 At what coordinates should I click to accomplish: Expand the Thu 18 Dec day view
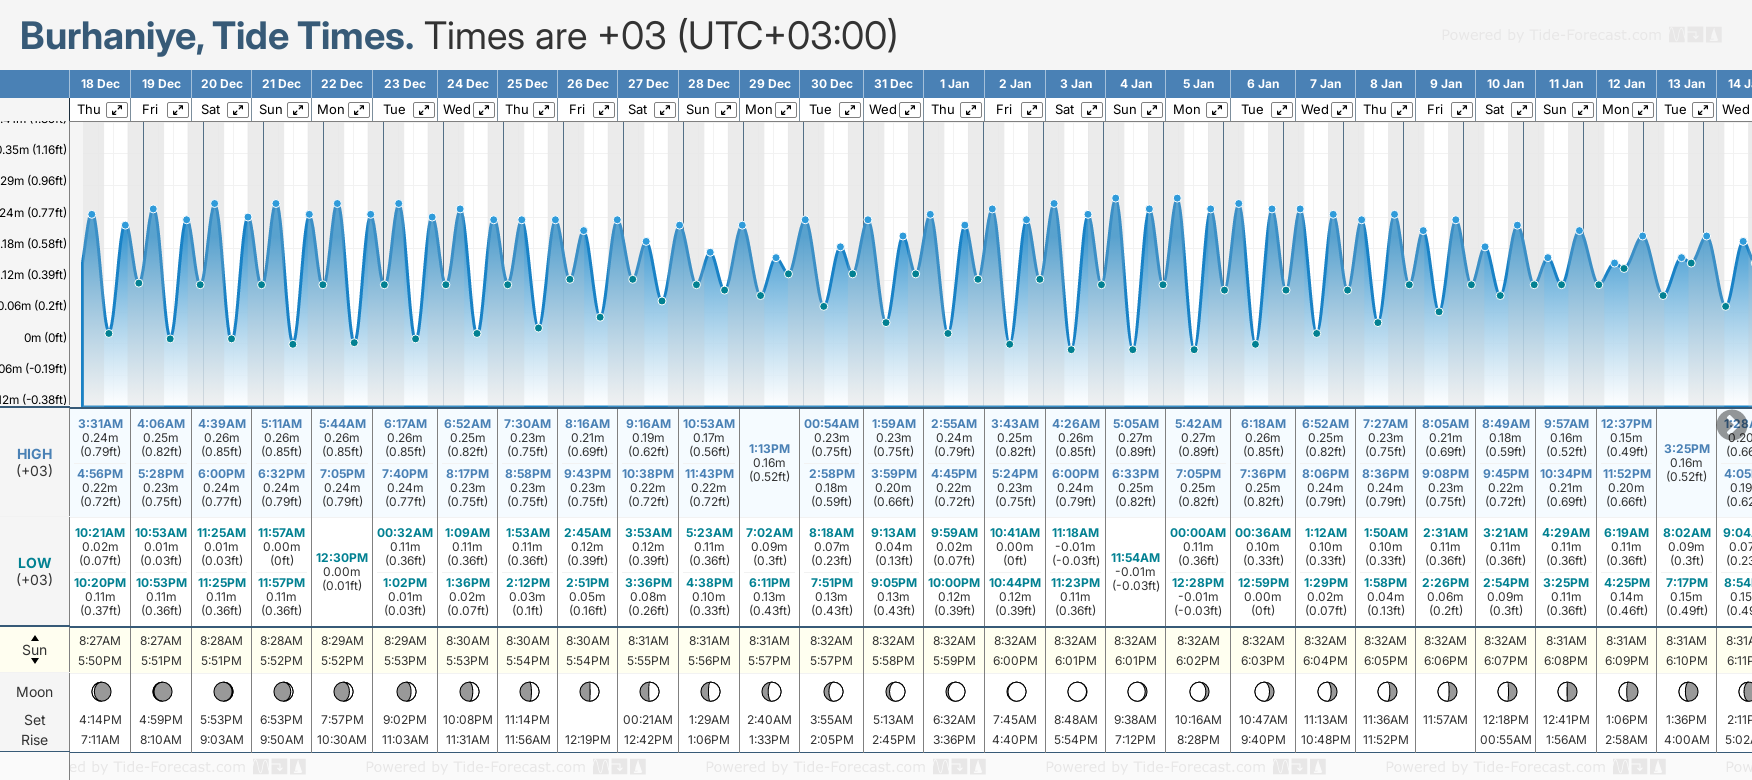point(117,110)
